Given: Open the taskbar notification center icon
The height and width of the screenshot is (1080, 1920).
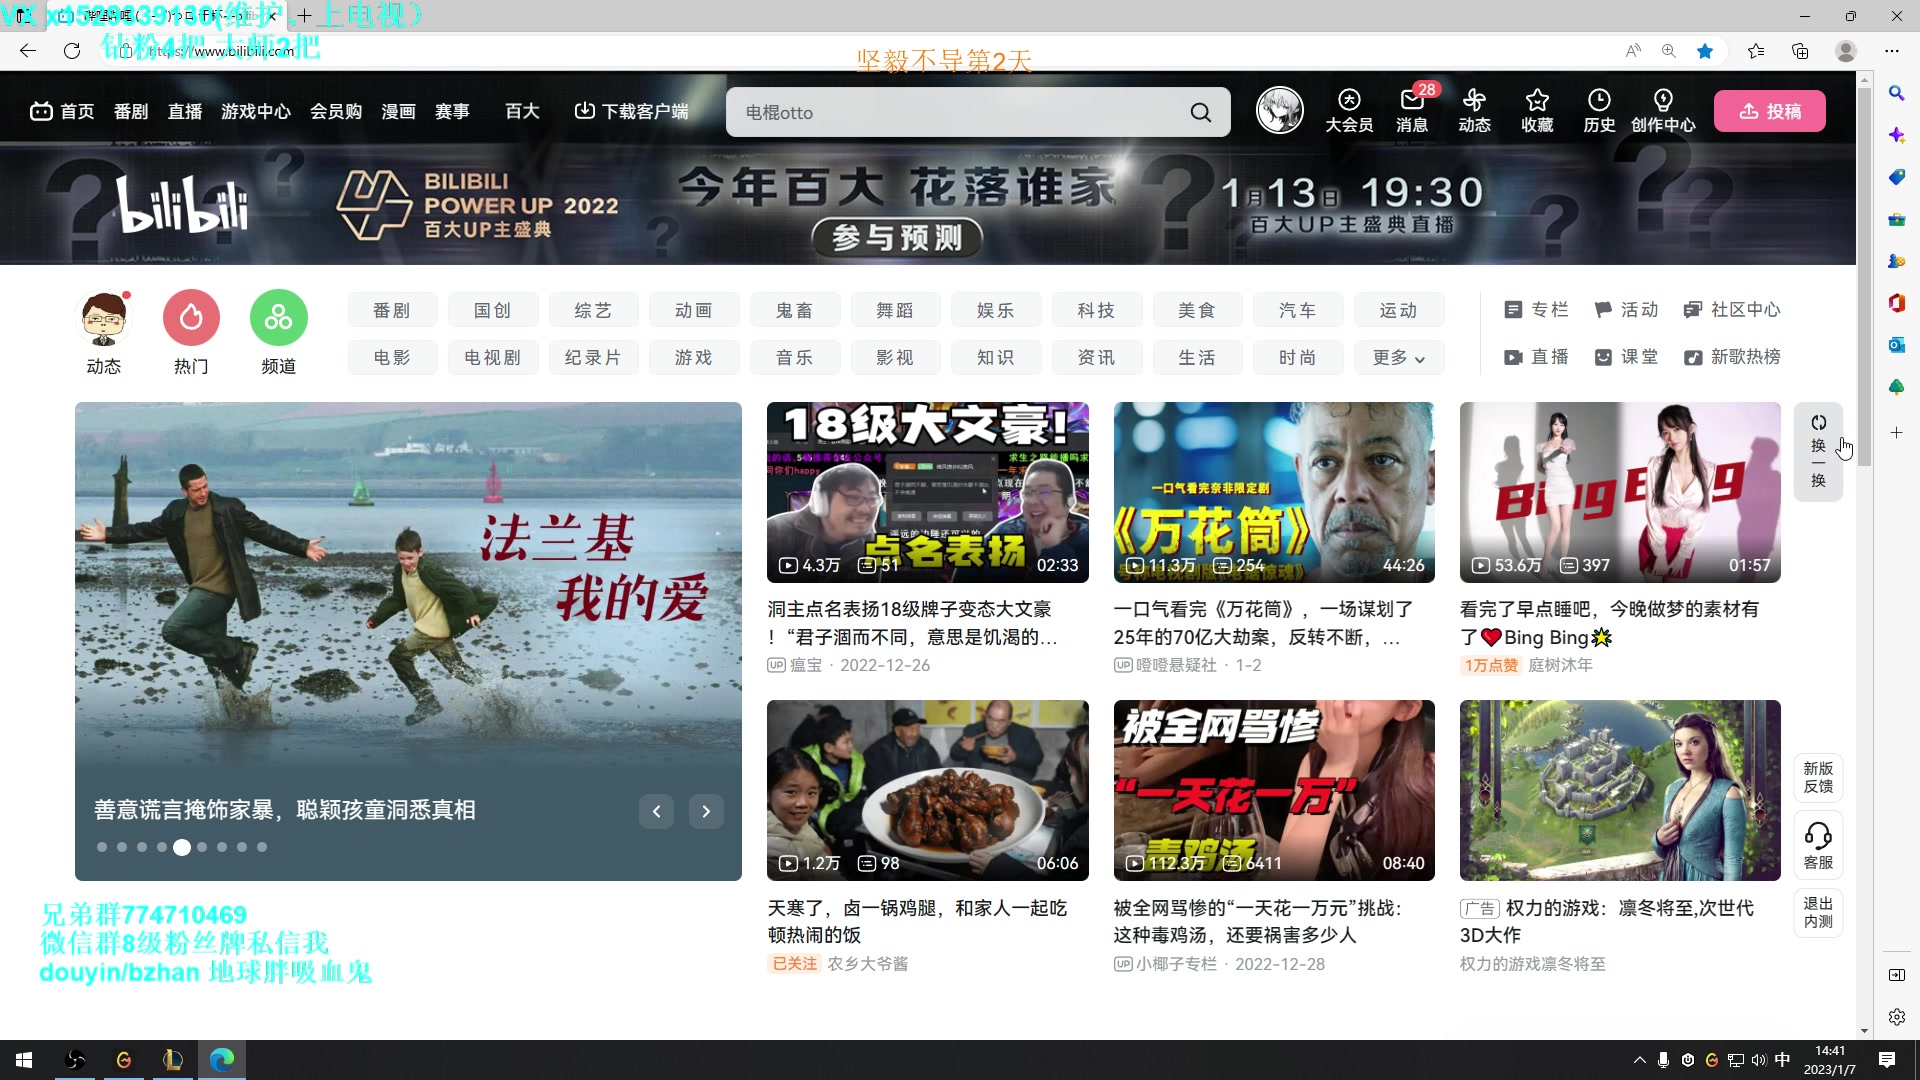Looking at the screenshot, I should tap(1887, 1060).
